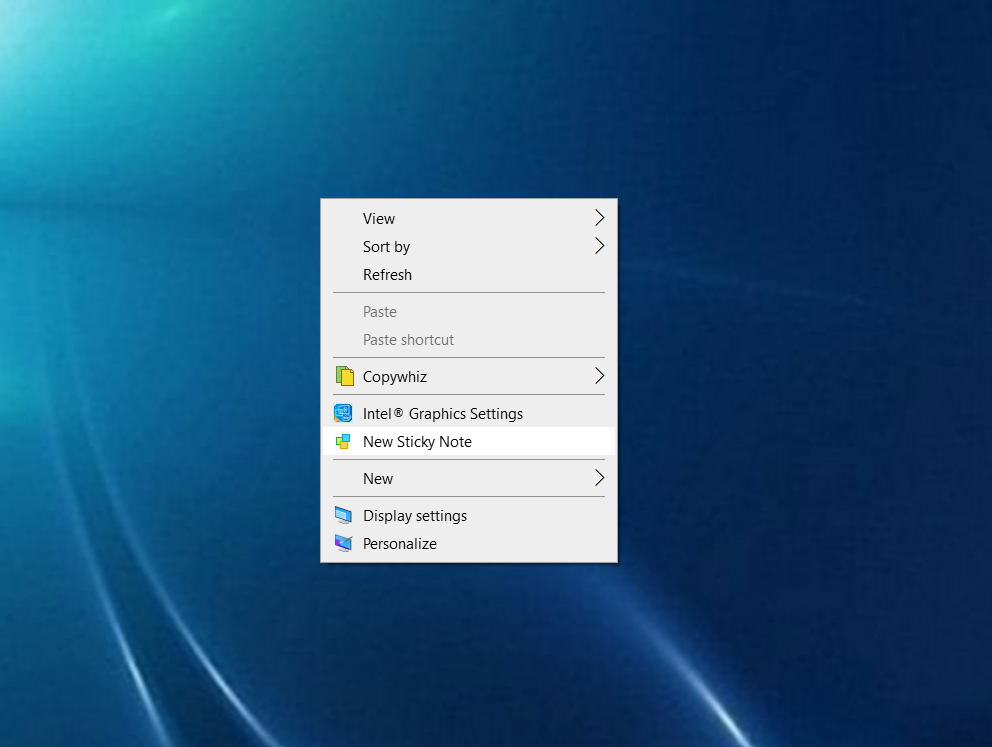
Task: Create a New Sticky Note
Action: click(x=418, y=441)
